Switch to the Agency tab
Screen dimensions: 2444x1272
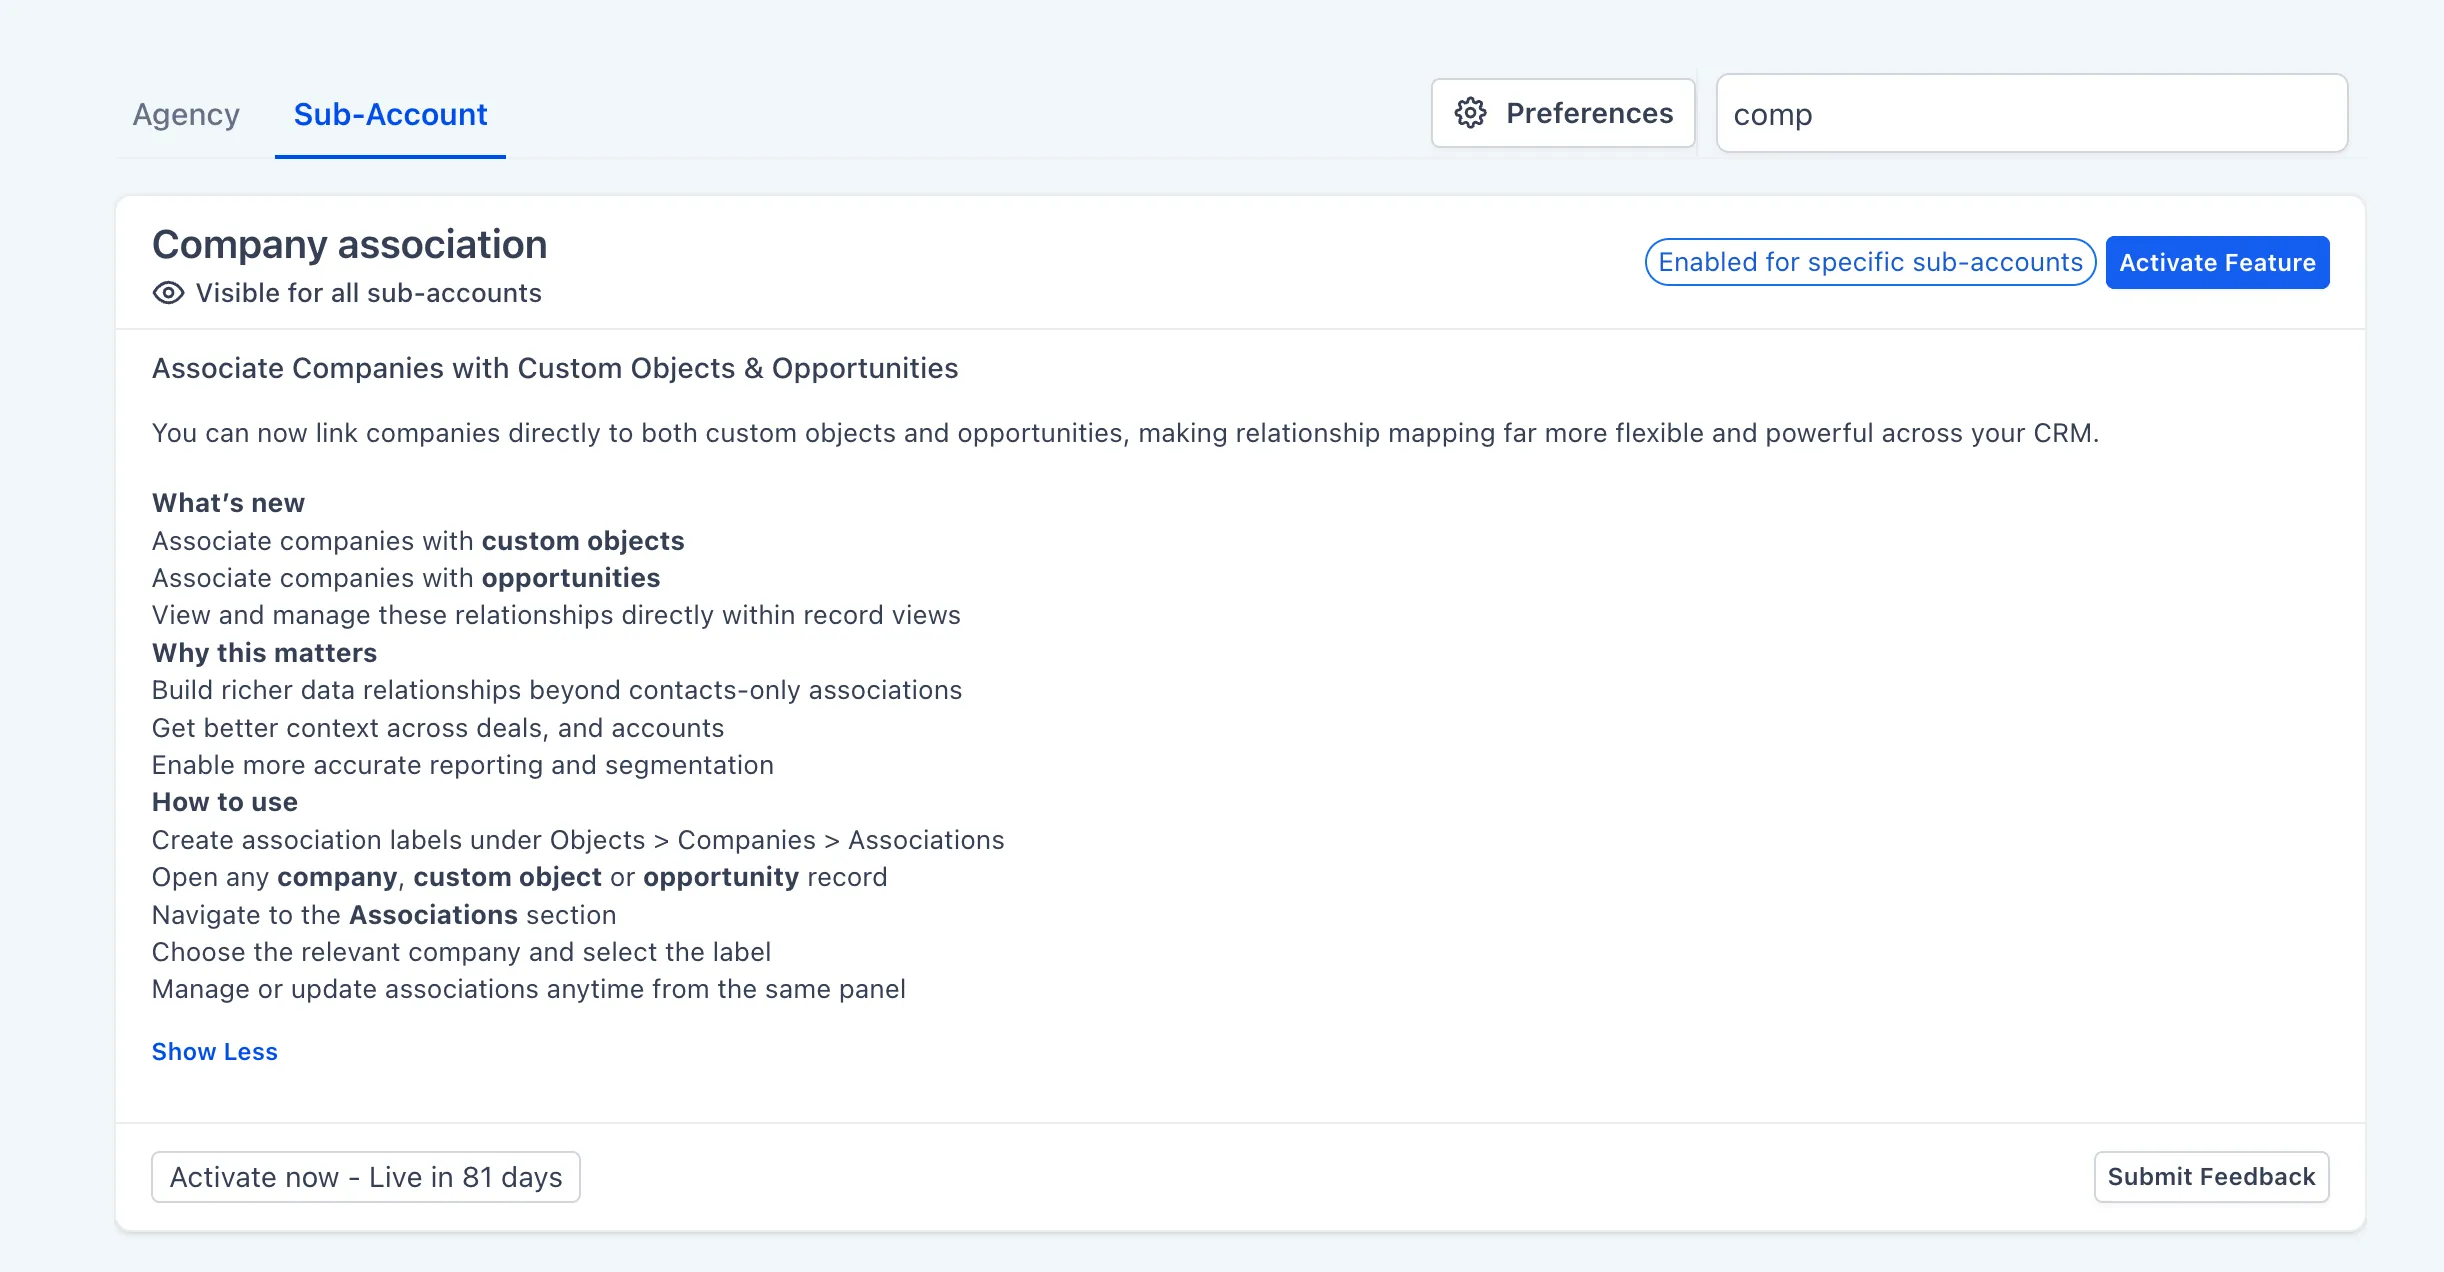tap(186, 114)
